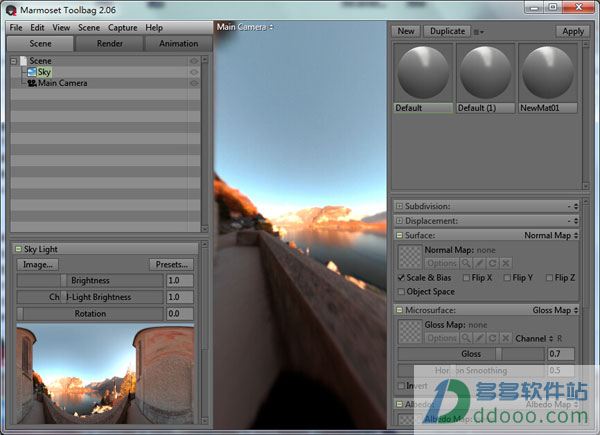Image resolution: width=600 pixels, height=435 pixels.
Task: Open the Subdivision model dropdown
Action: pos(573,207)
